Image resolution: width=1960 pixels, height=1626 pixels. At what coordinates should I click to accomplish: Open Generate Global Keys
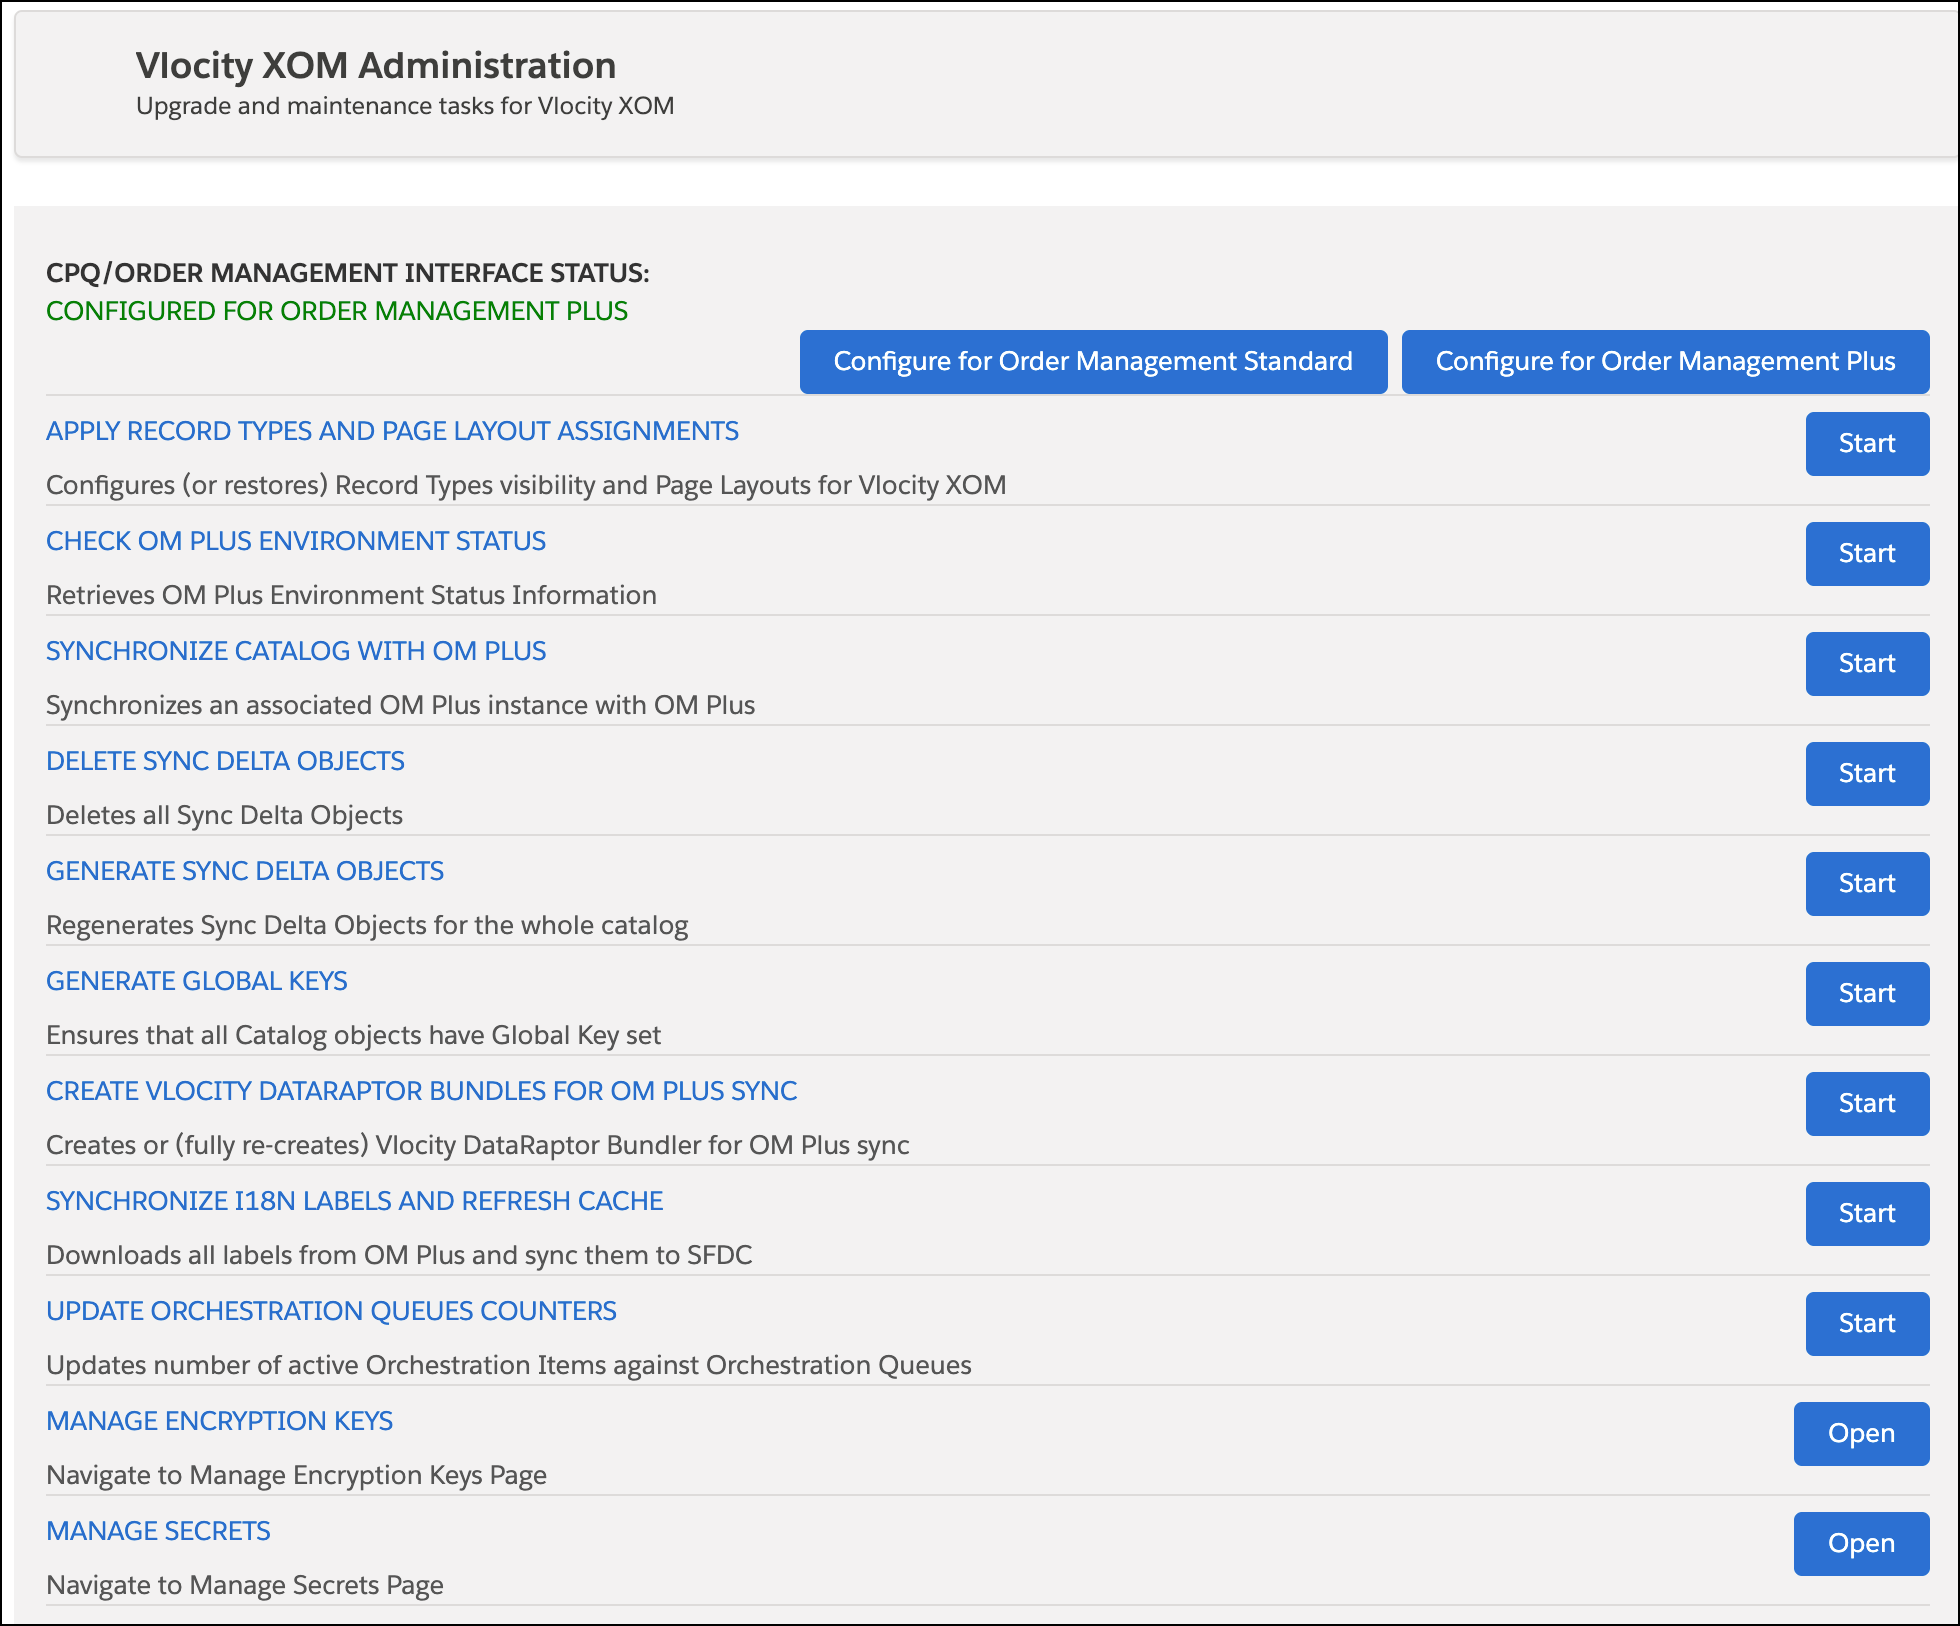pos(196,981)
